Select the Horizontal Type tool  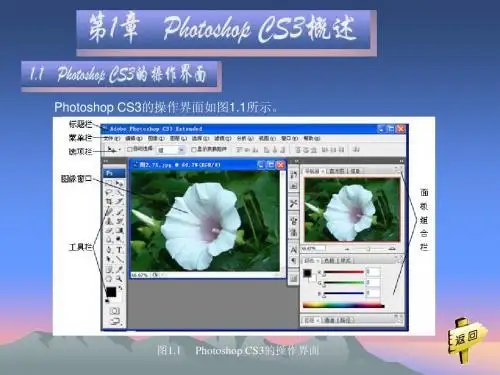[x=119, y=249]
